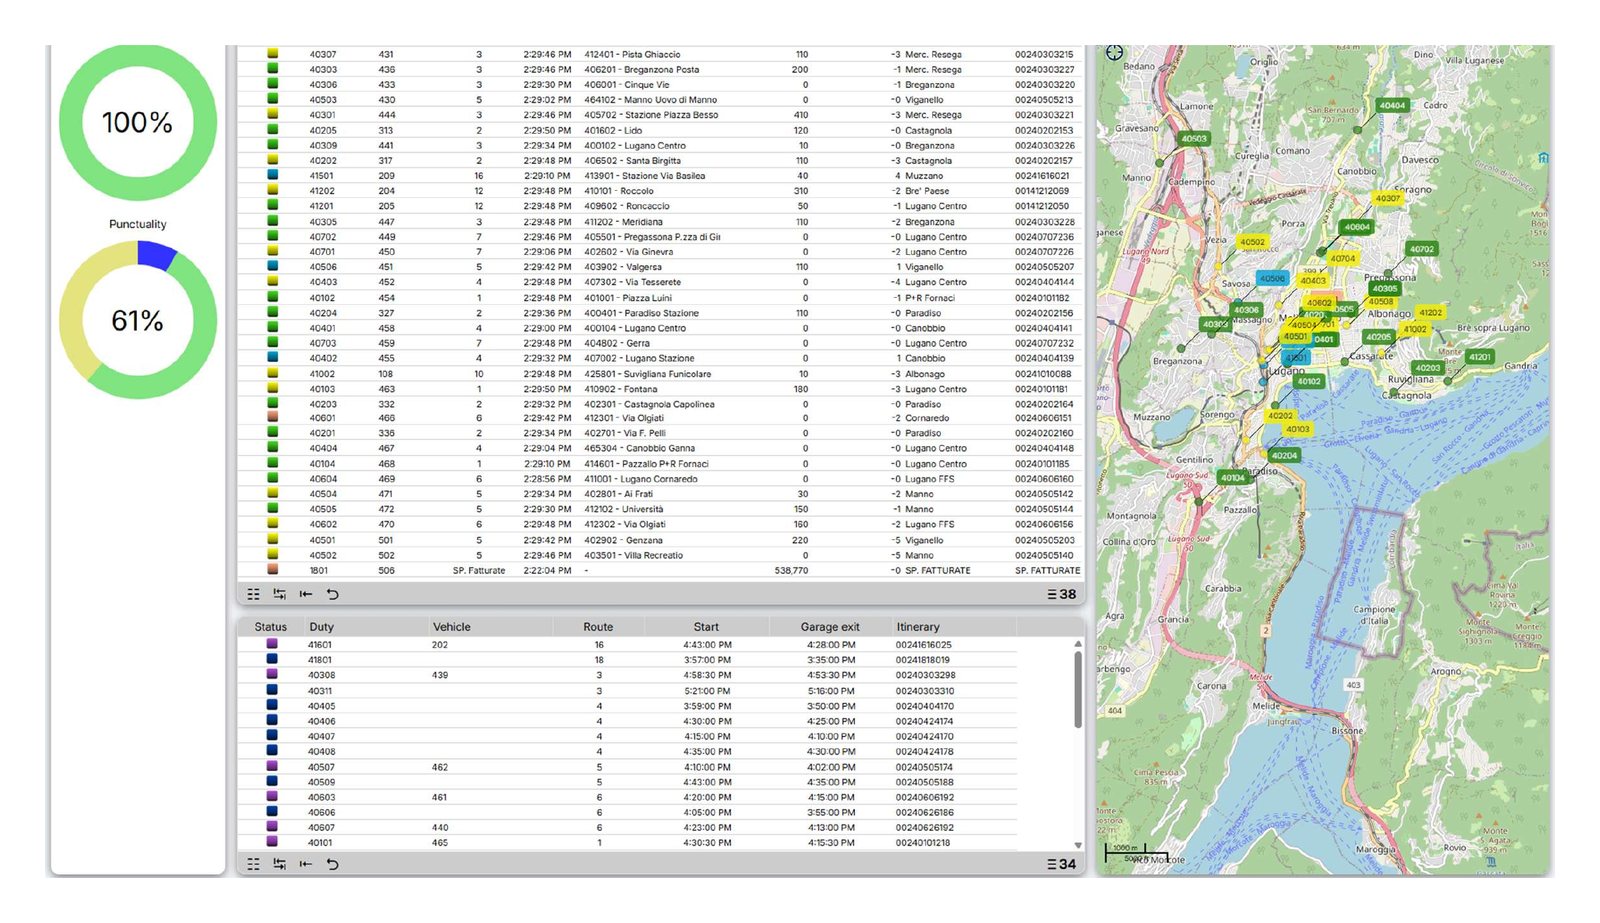Click the 100% donut chart
This screenshot has width=1600, height=923.
(x=138, y=122)
